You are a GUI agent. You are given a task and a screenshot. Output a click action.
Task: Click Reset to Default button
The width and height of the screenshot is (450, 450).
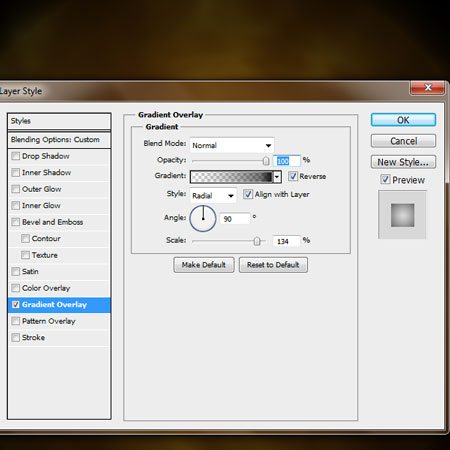point(273,265)
